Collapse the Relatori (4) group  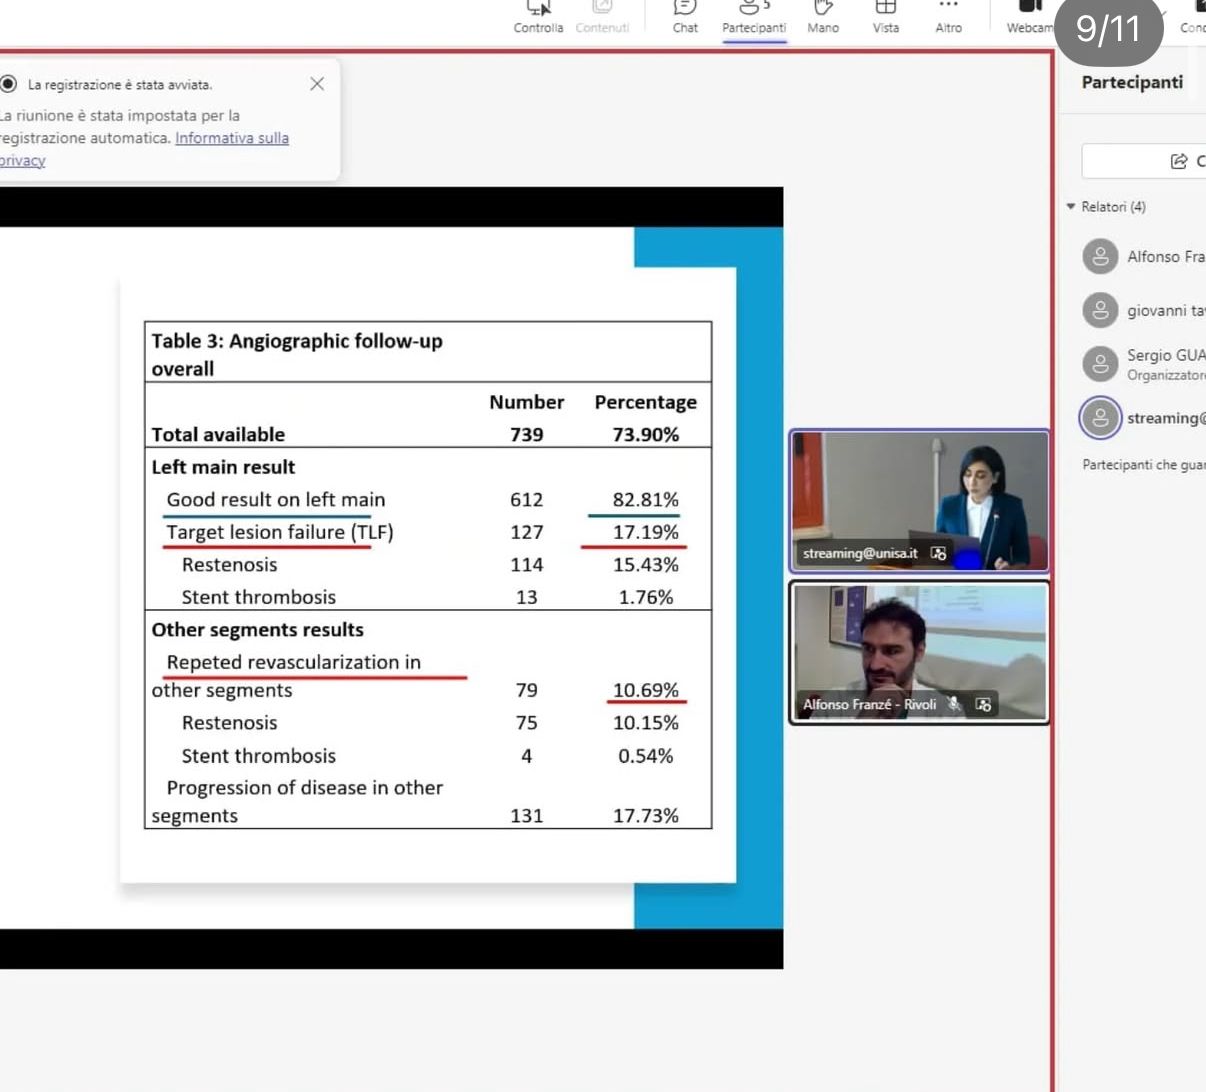click(x=1071, y=207)
